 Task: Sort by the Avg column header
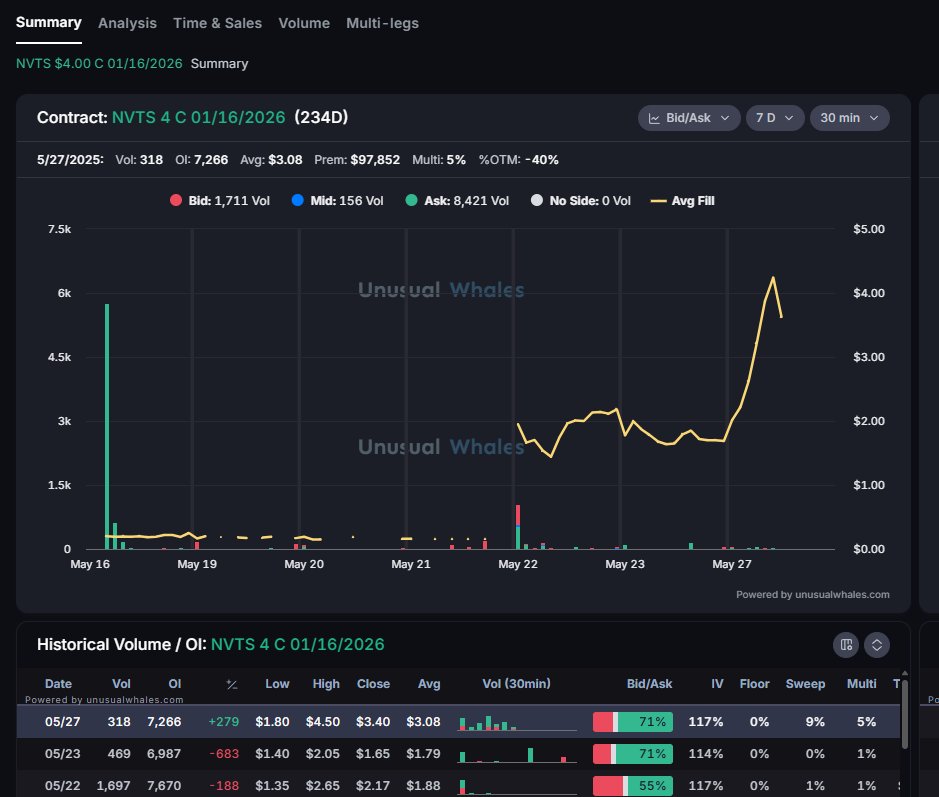[429, 684]
